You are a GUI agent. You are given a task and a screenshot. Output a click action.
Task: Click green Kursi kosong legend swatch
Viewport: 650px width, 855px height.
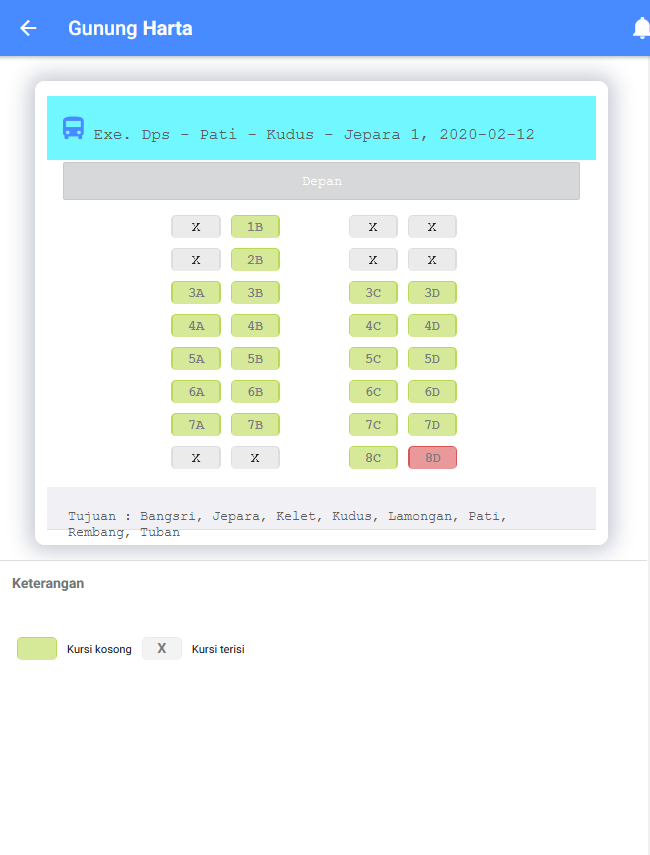[37, 648]
